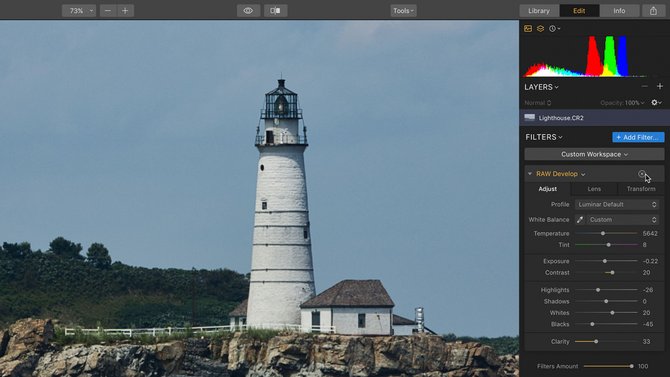Click the histogram panel icon
This screenshot has width=670, height=377.
click(x=528, y=29)
